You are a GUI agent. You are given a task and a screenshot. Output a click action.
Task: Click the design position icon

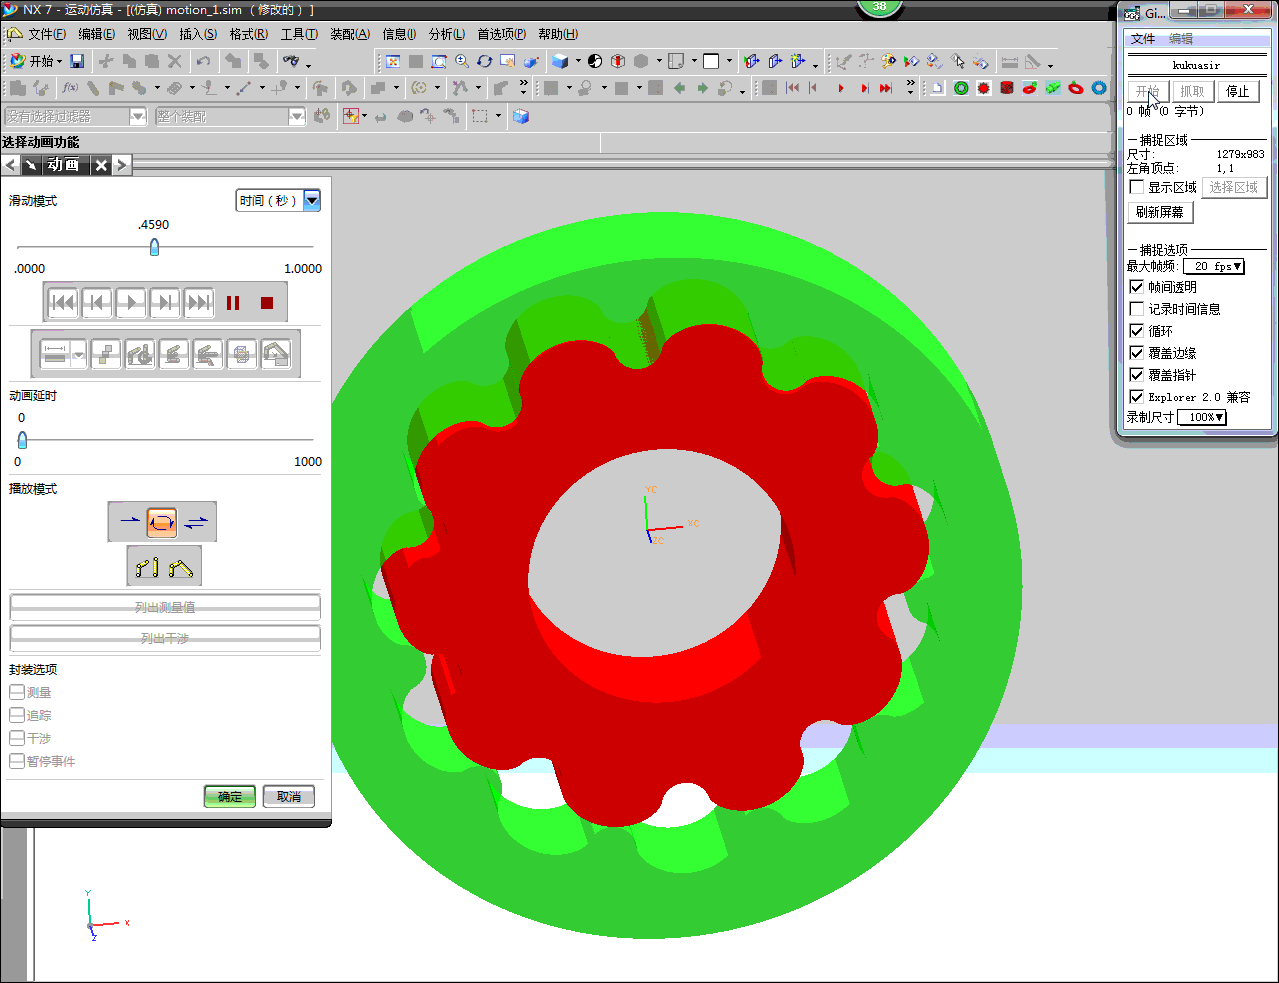(147, 567)
